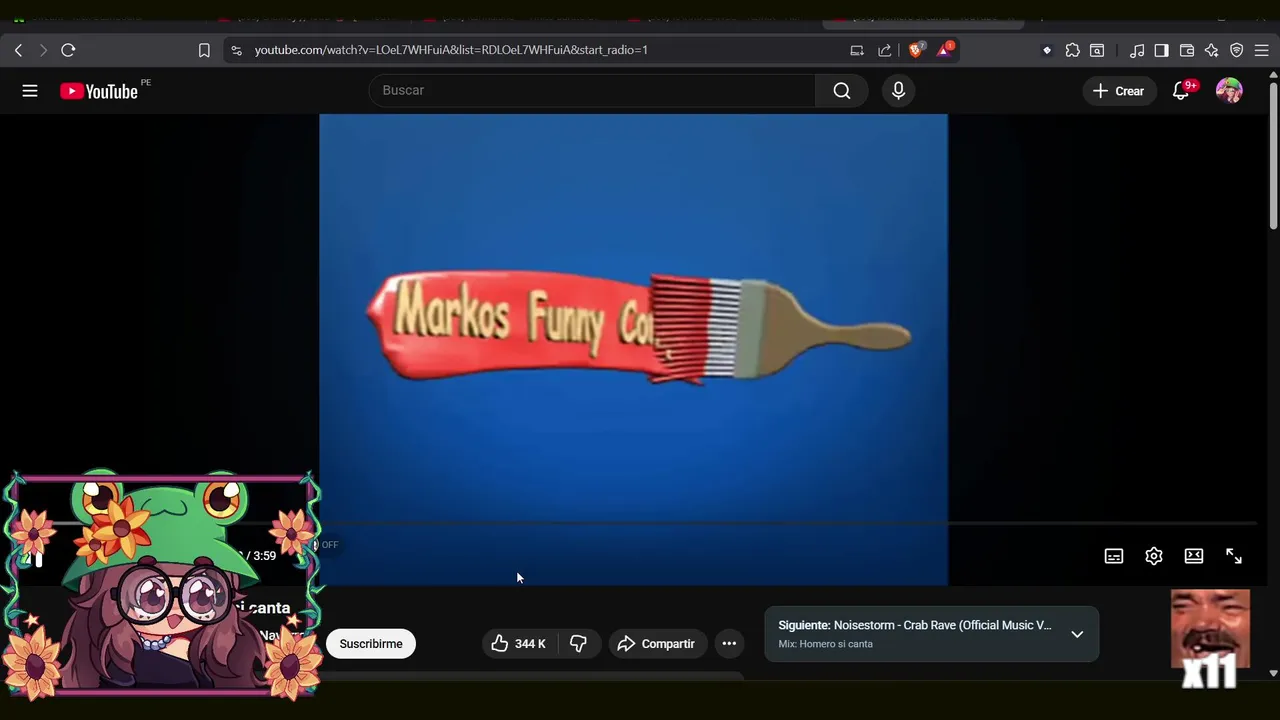Open Brave Shields lion icon
This screenshot has height=720, width=1280.
pos(916,50)
